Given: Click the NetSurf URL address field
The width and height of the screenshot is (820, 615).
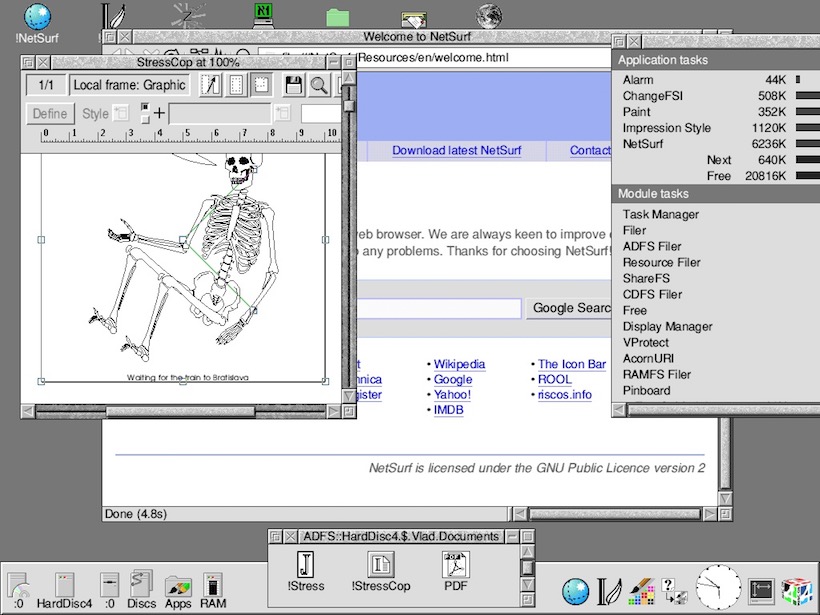Looking at the screenshot, I should pyautogui.click(x=483, y=58).
